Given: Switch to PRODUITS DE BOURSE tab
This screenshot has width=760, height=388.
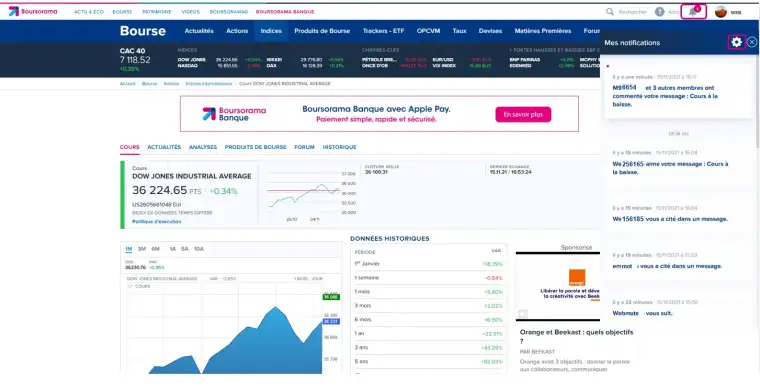Looking at the screenshot, I should [255, 147].
